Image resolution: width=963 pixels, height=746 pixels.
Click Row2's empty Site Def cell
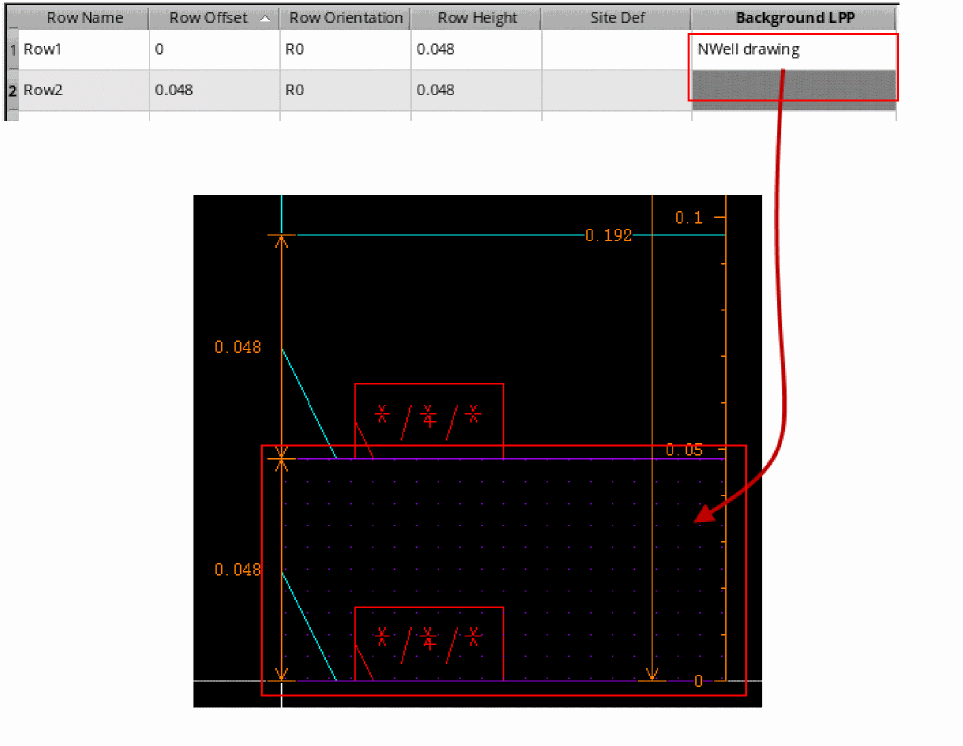[617, 90]
